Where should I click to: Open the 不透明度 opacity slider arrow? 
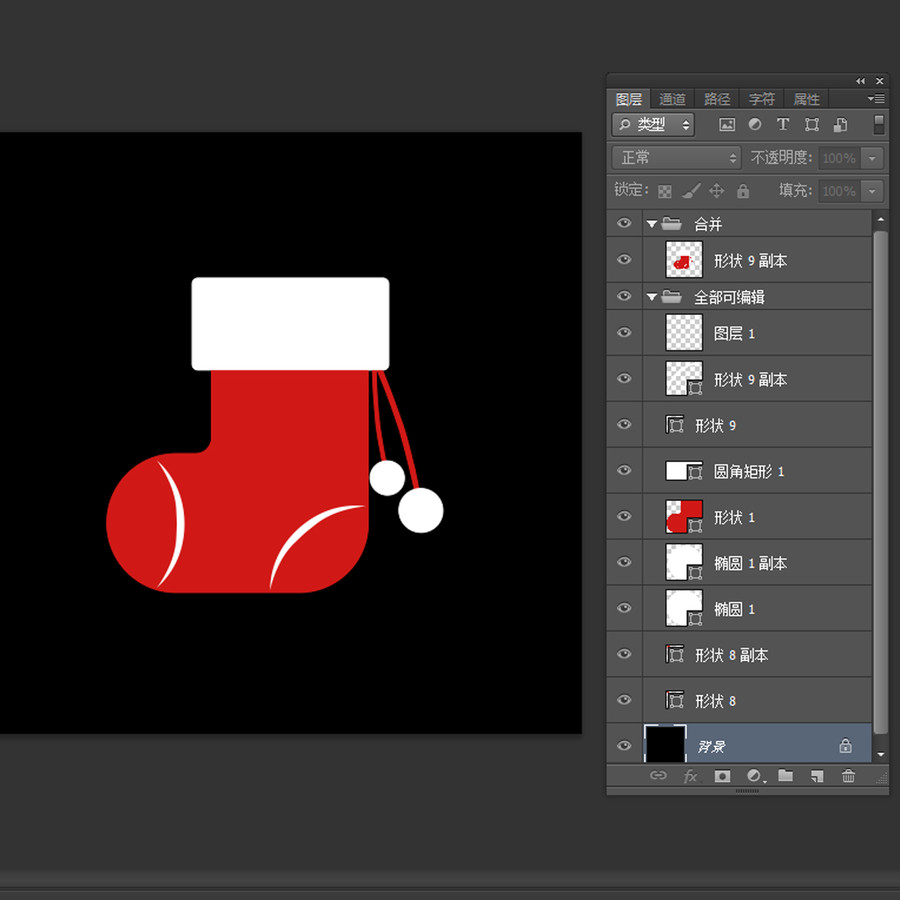point(872,158)
